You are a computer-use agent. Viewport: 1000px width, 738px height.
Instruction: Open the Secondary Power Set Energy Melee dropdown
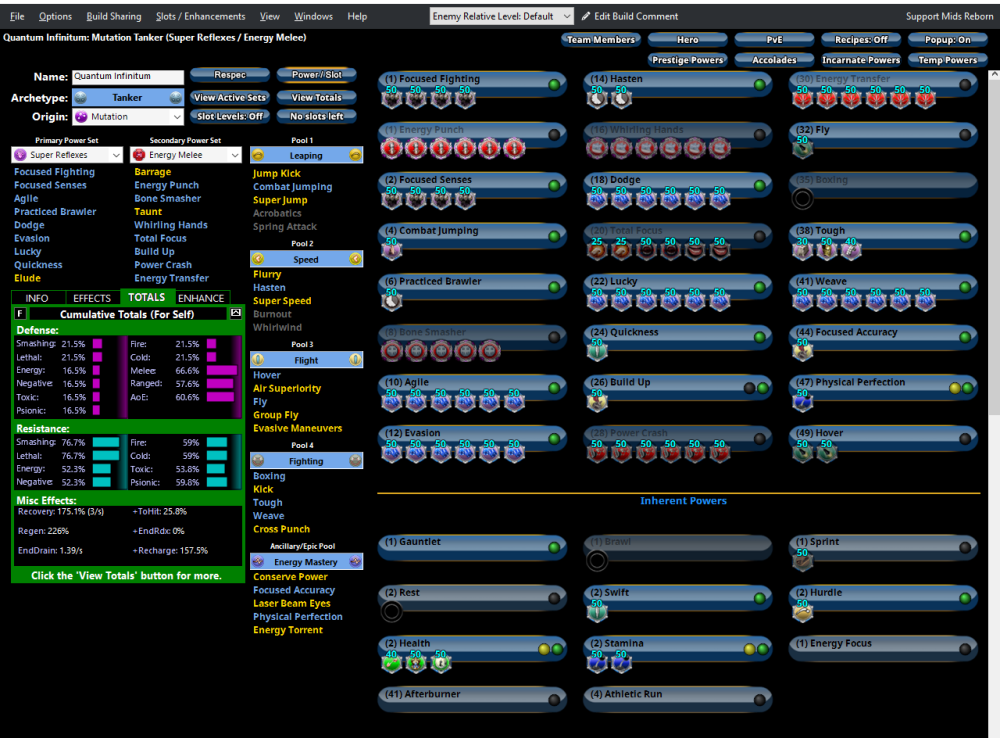[235, 155]
